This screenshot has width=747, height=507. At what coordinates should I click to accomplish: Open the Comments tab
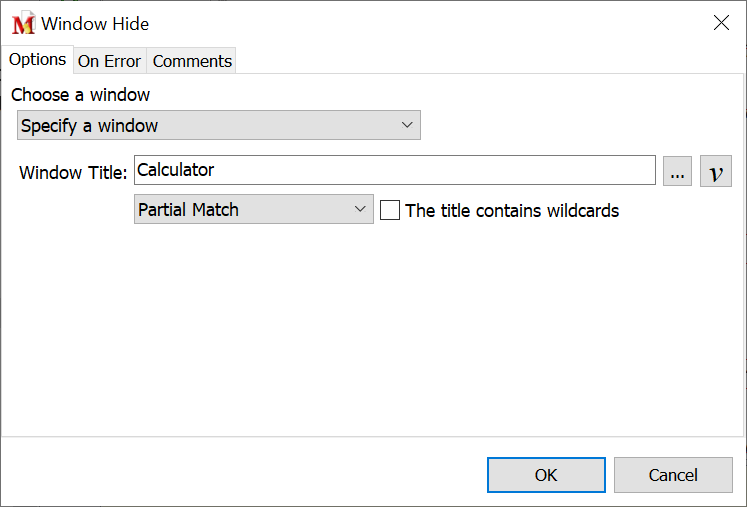192,61
